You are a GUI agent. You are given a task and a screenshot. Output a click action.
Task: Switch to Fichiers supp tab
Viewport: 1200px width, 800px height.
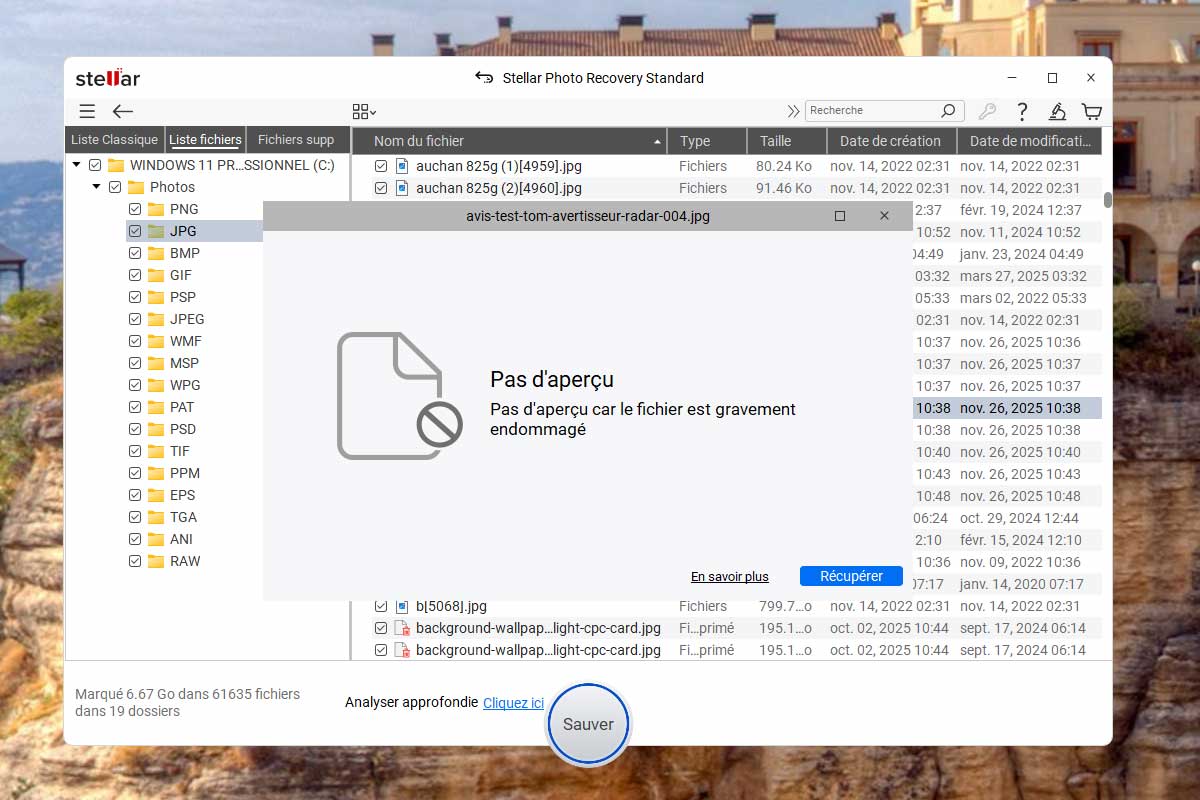[x=296, y=140]
